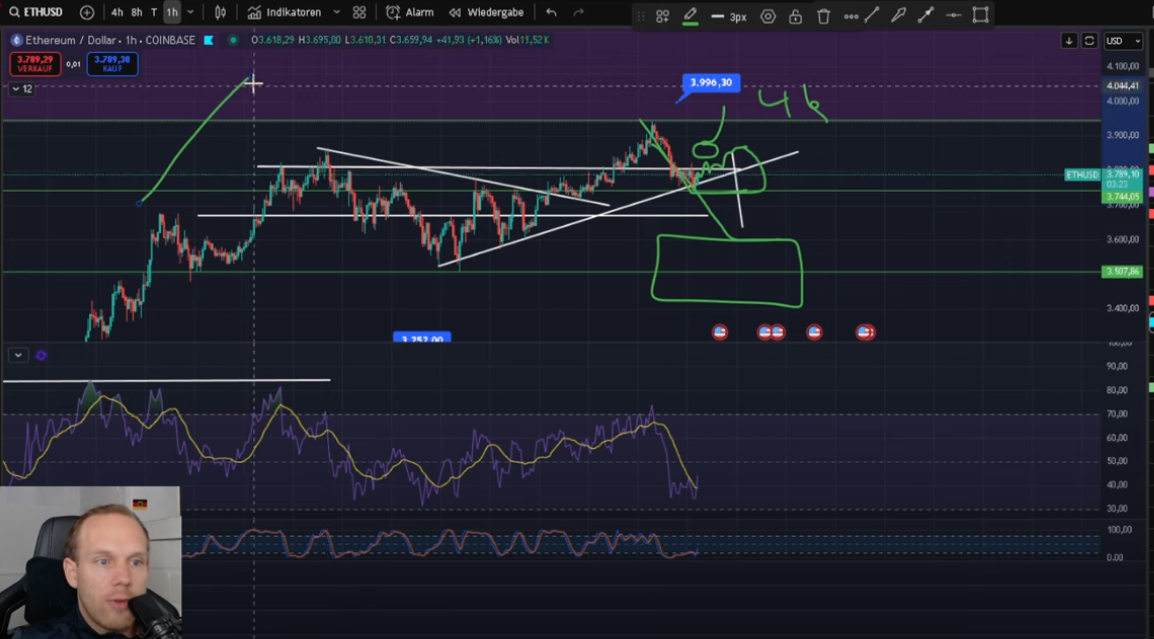Viewport: 1154px width, 639px height.
Task: Click the Ethereum coin logo in chart legend
Action: coord(16,40)
